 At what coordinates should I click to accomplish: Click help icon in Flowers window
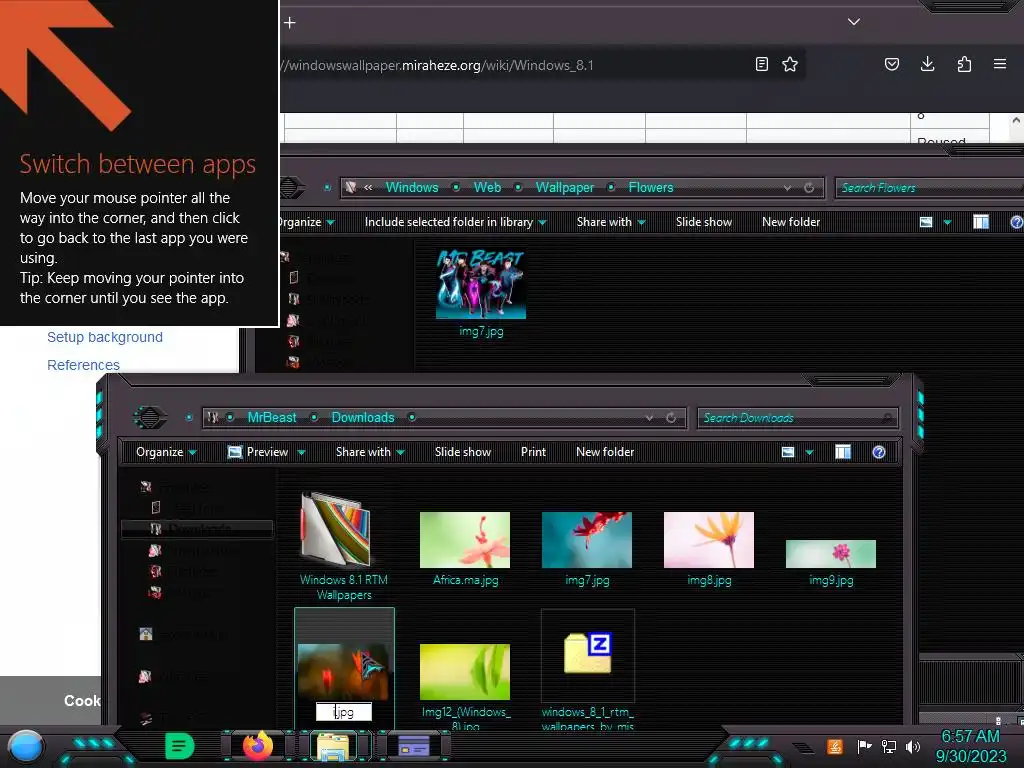click(1017, 222)
